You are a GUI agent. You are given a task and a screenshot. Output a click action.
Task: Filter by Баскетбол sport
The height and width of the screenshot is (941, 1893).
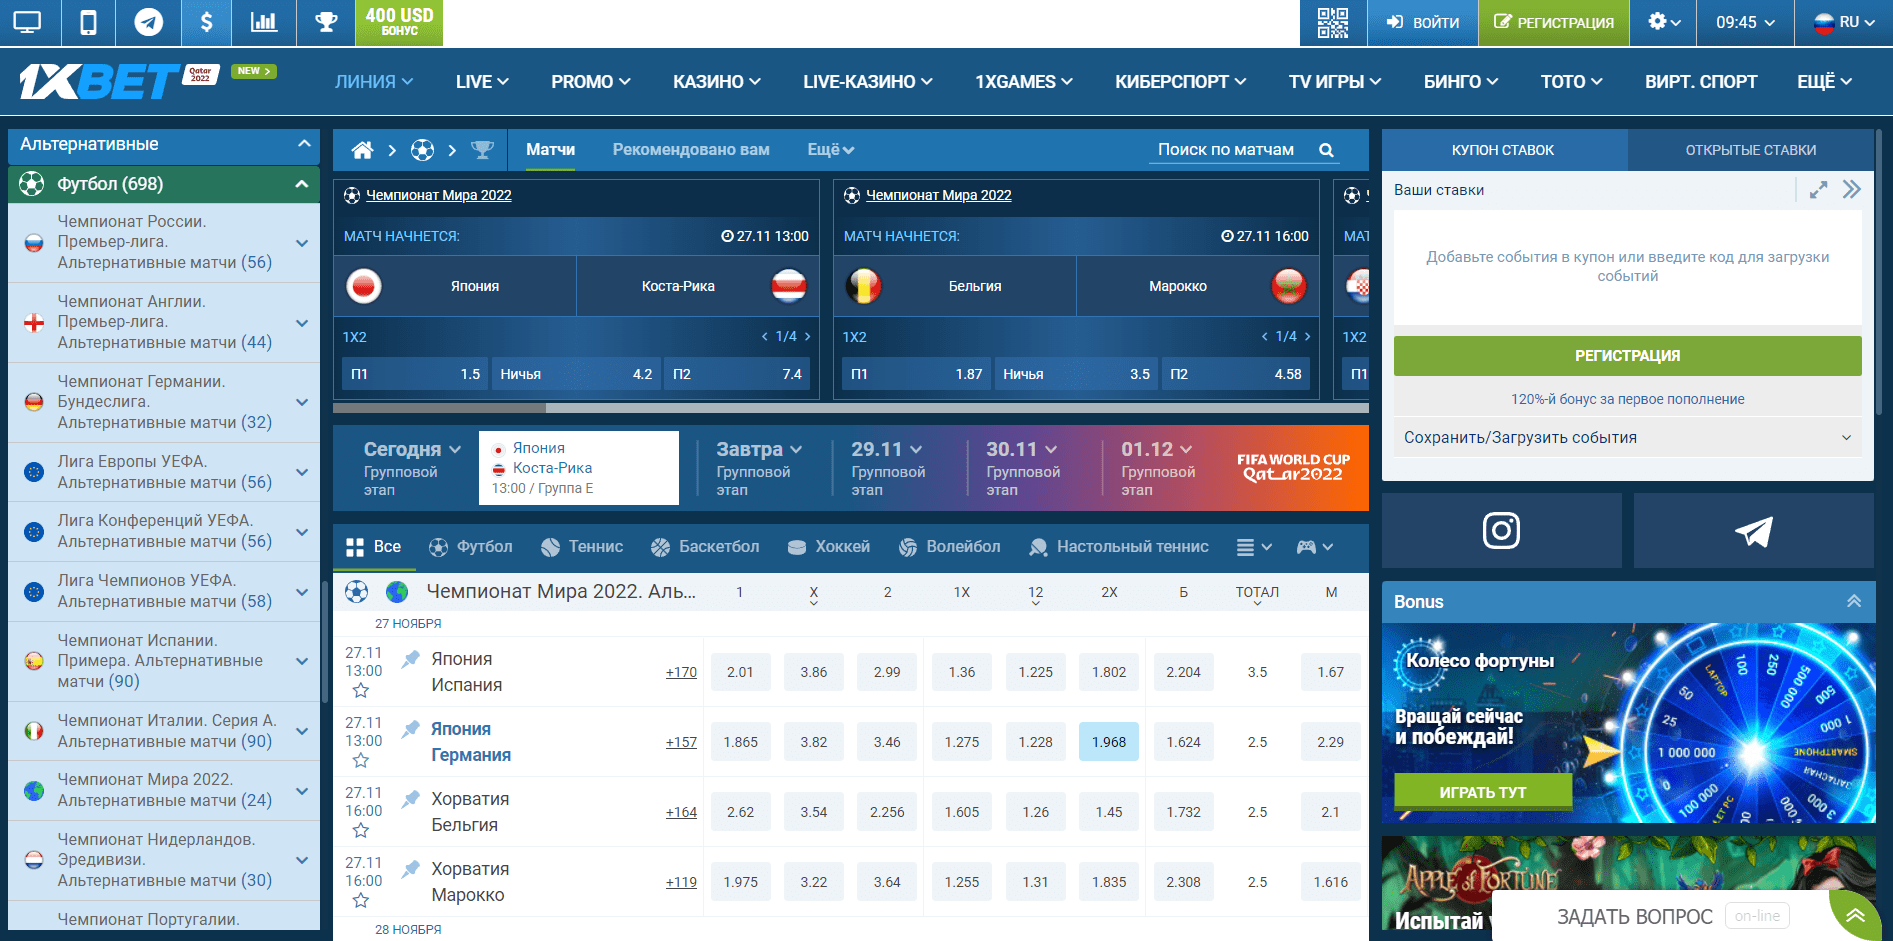(x=705, y=547)
